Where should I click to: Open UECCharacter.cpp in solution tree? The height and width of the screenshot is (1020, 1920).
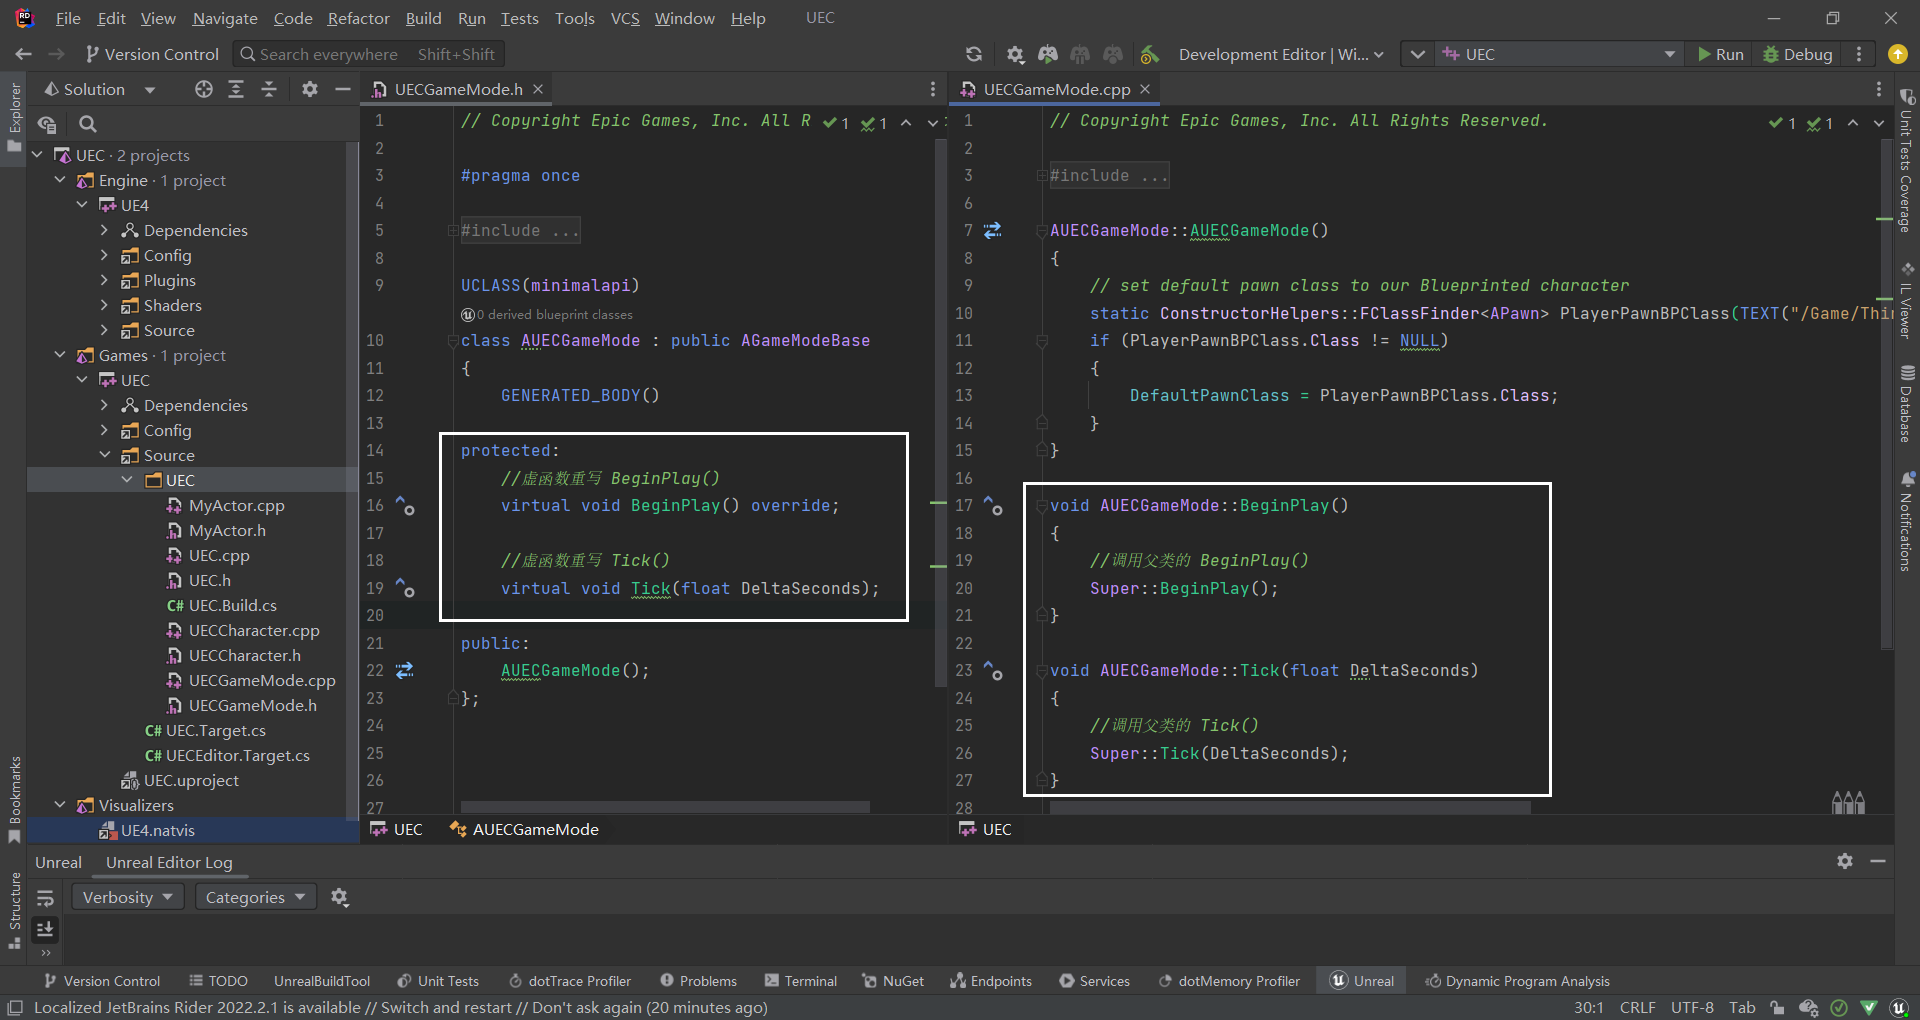click(254, 631)
